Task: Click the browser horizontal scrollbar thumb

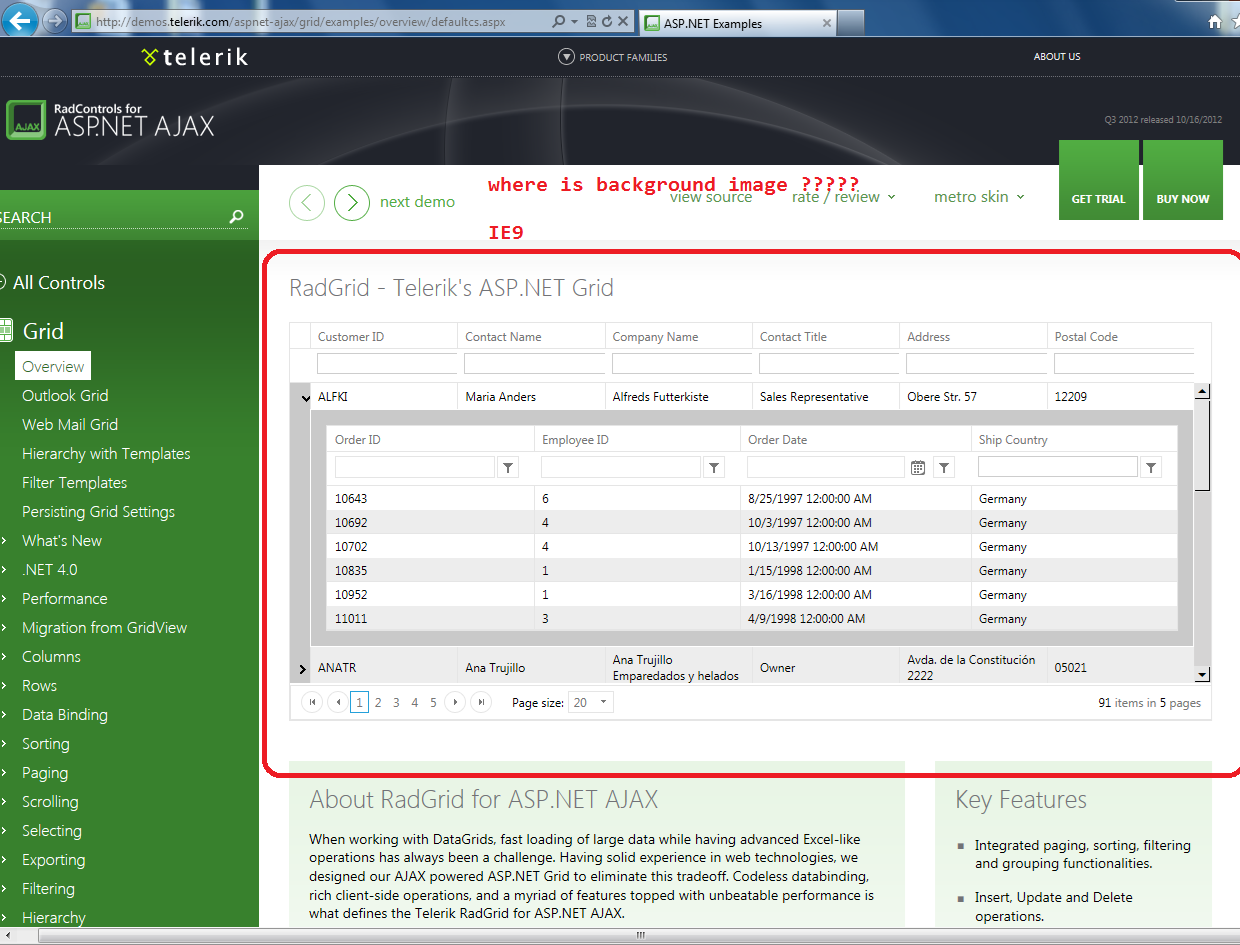Action: [x=640, y=937]
